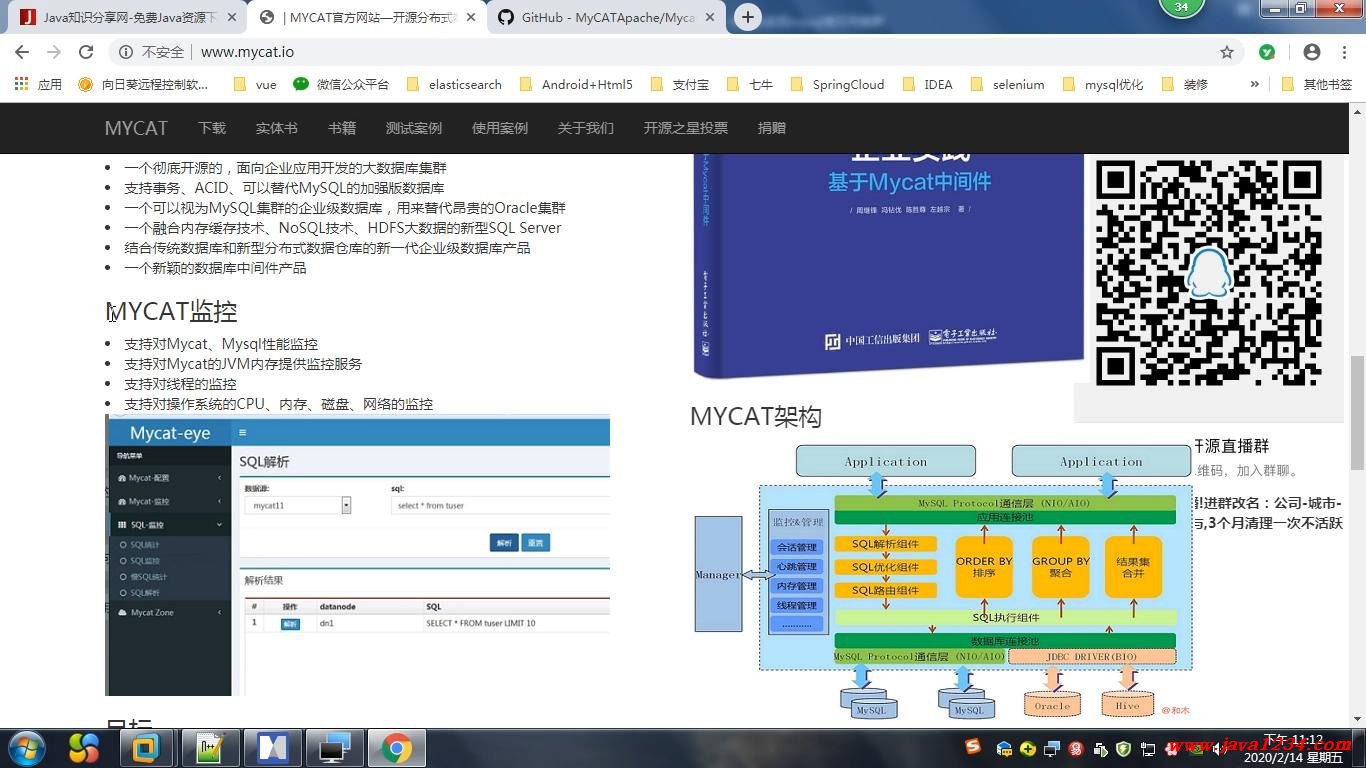
Task: Switch to the GitHub MyCATApache tab
Action: (608, 18)
